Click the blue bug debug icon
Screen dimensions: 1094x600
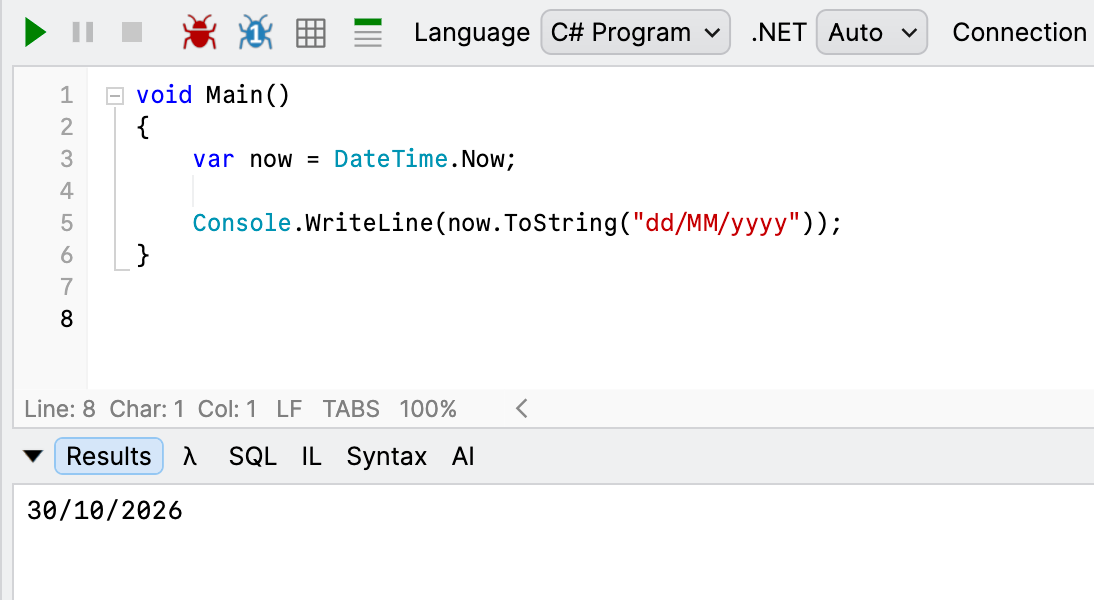[x=255, y=33]
